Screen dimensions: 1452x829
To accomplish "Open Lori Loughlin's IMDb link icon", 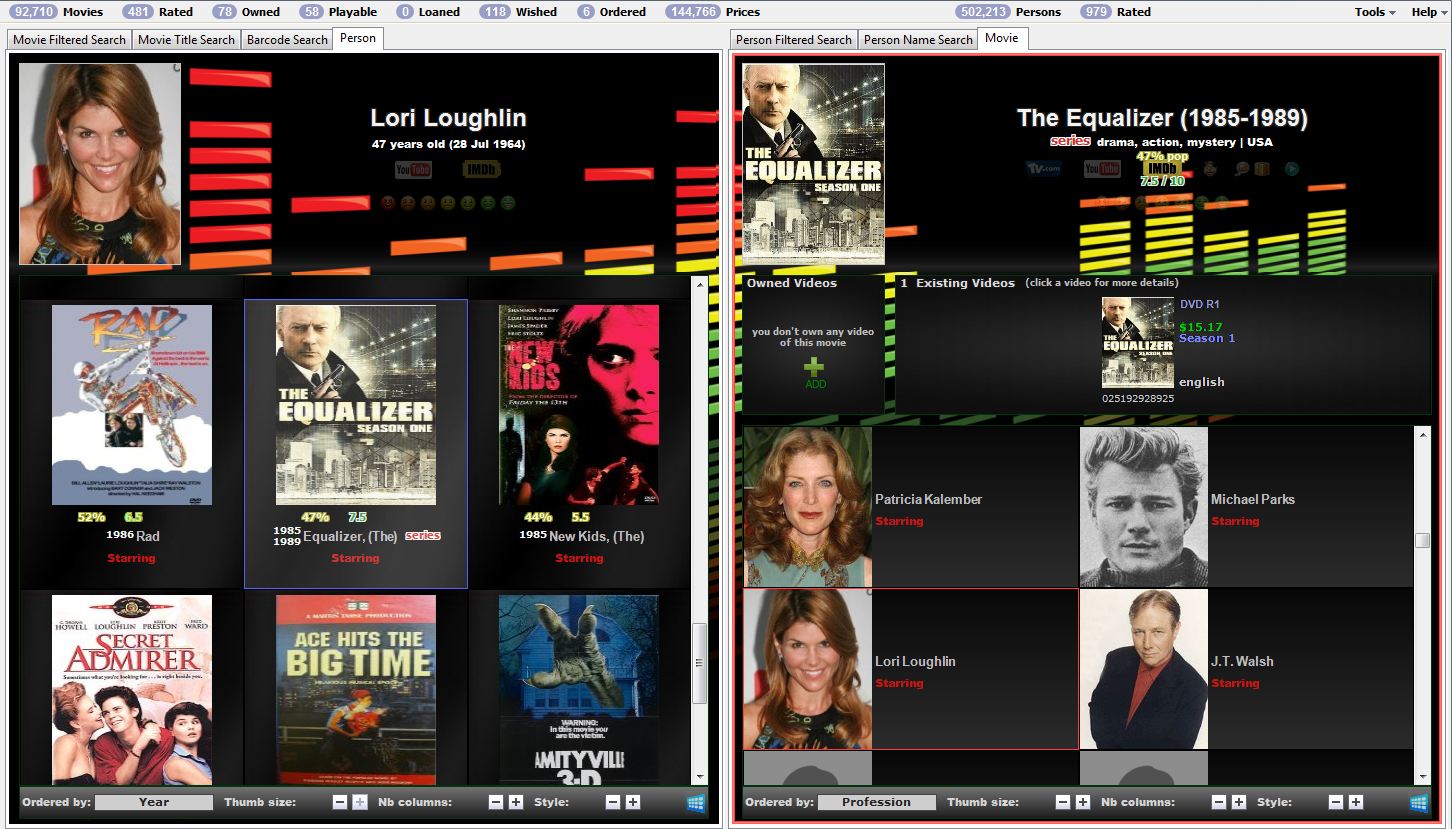I will click(x=482, y=170).
